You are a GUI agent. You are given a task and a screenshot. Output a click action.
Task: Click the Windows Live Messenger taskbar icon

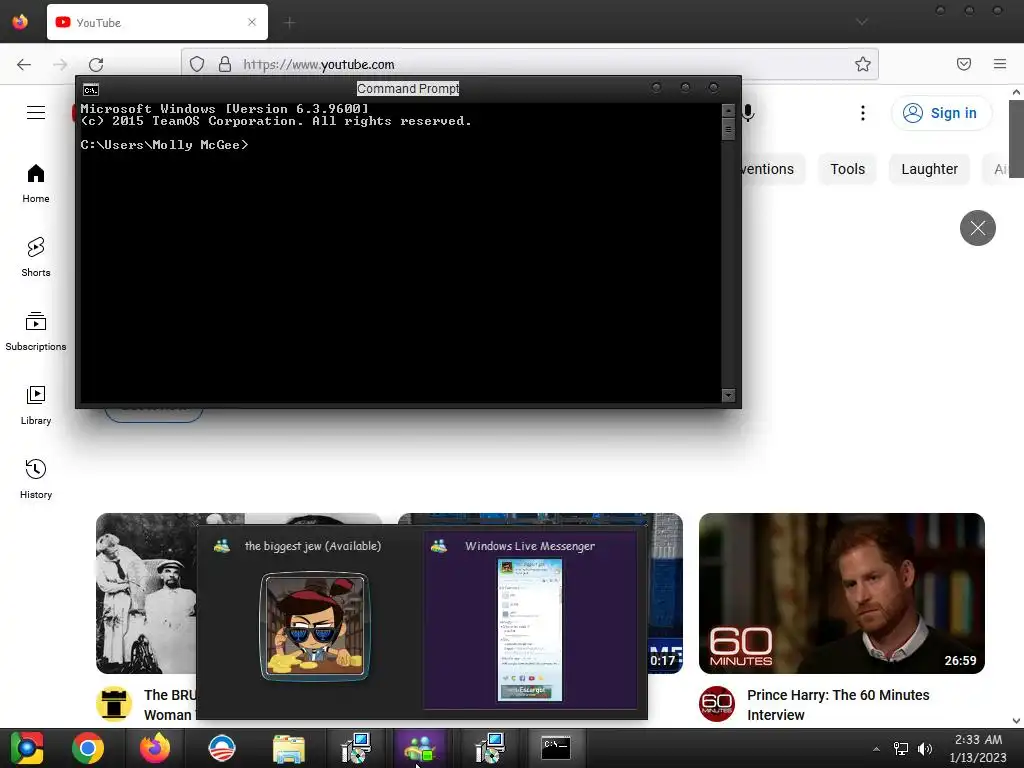420,748
